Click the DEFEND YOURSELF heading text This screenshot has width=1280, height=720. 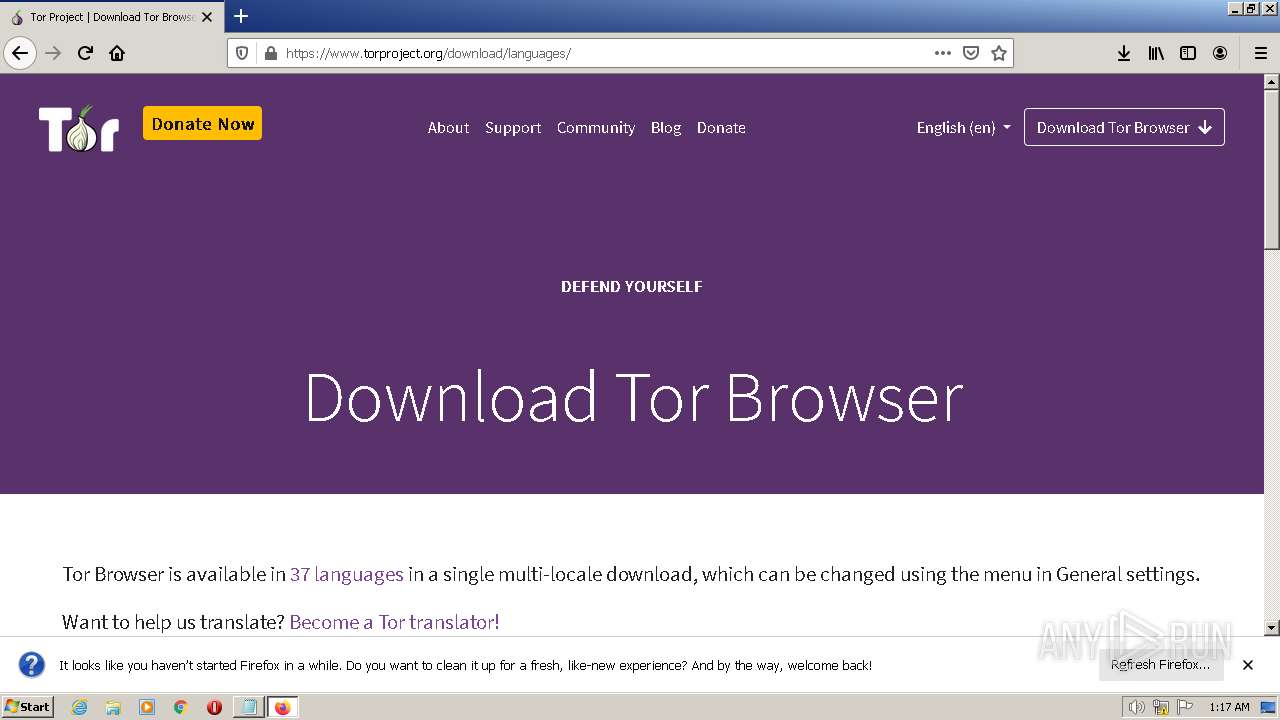(x=632, y=286)
